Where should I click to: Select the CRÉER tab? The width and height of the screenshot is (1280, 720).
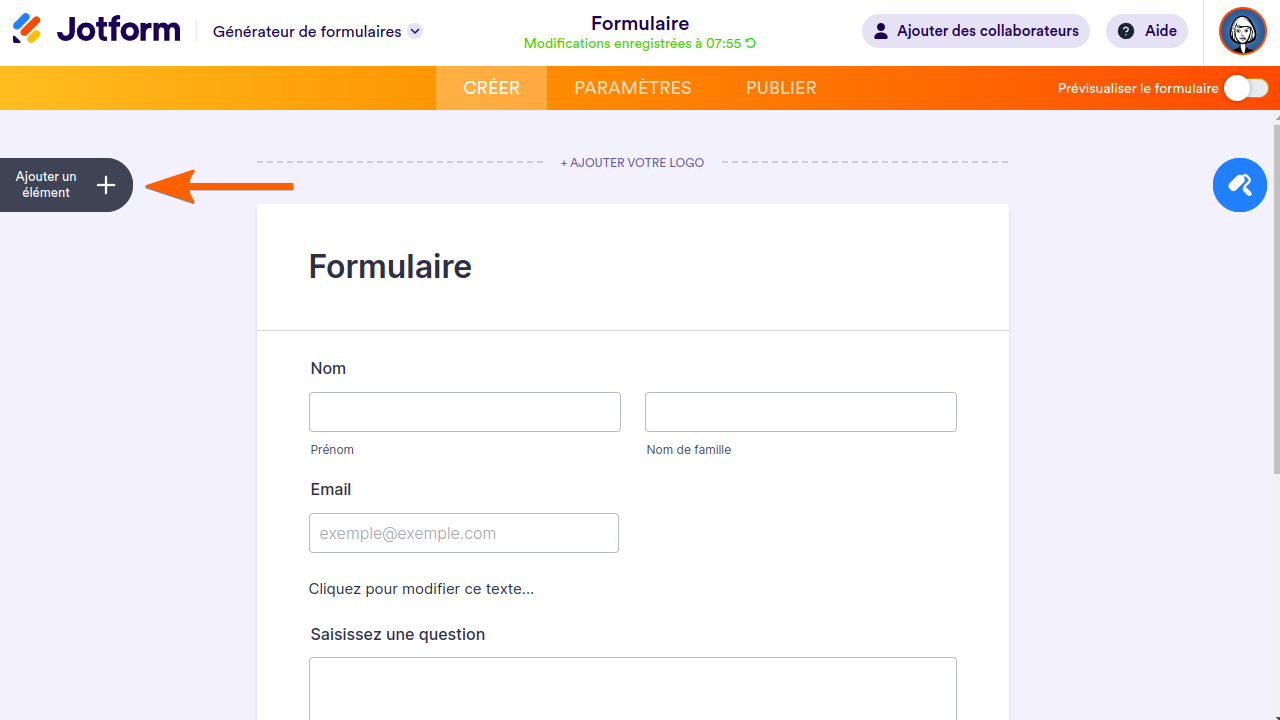coord(491,88)
